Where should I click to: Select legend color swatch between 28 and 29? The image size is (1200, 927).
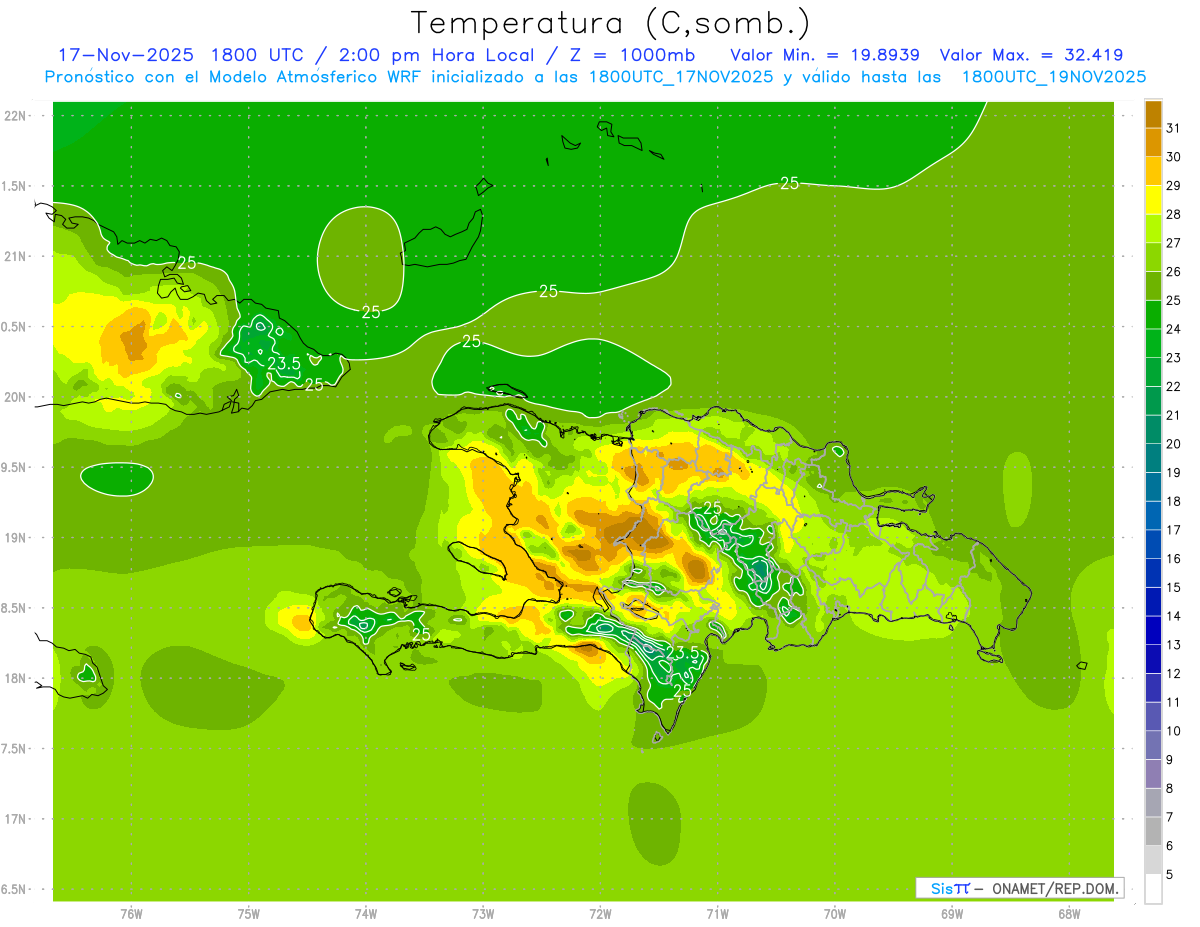click(1153, 200)
